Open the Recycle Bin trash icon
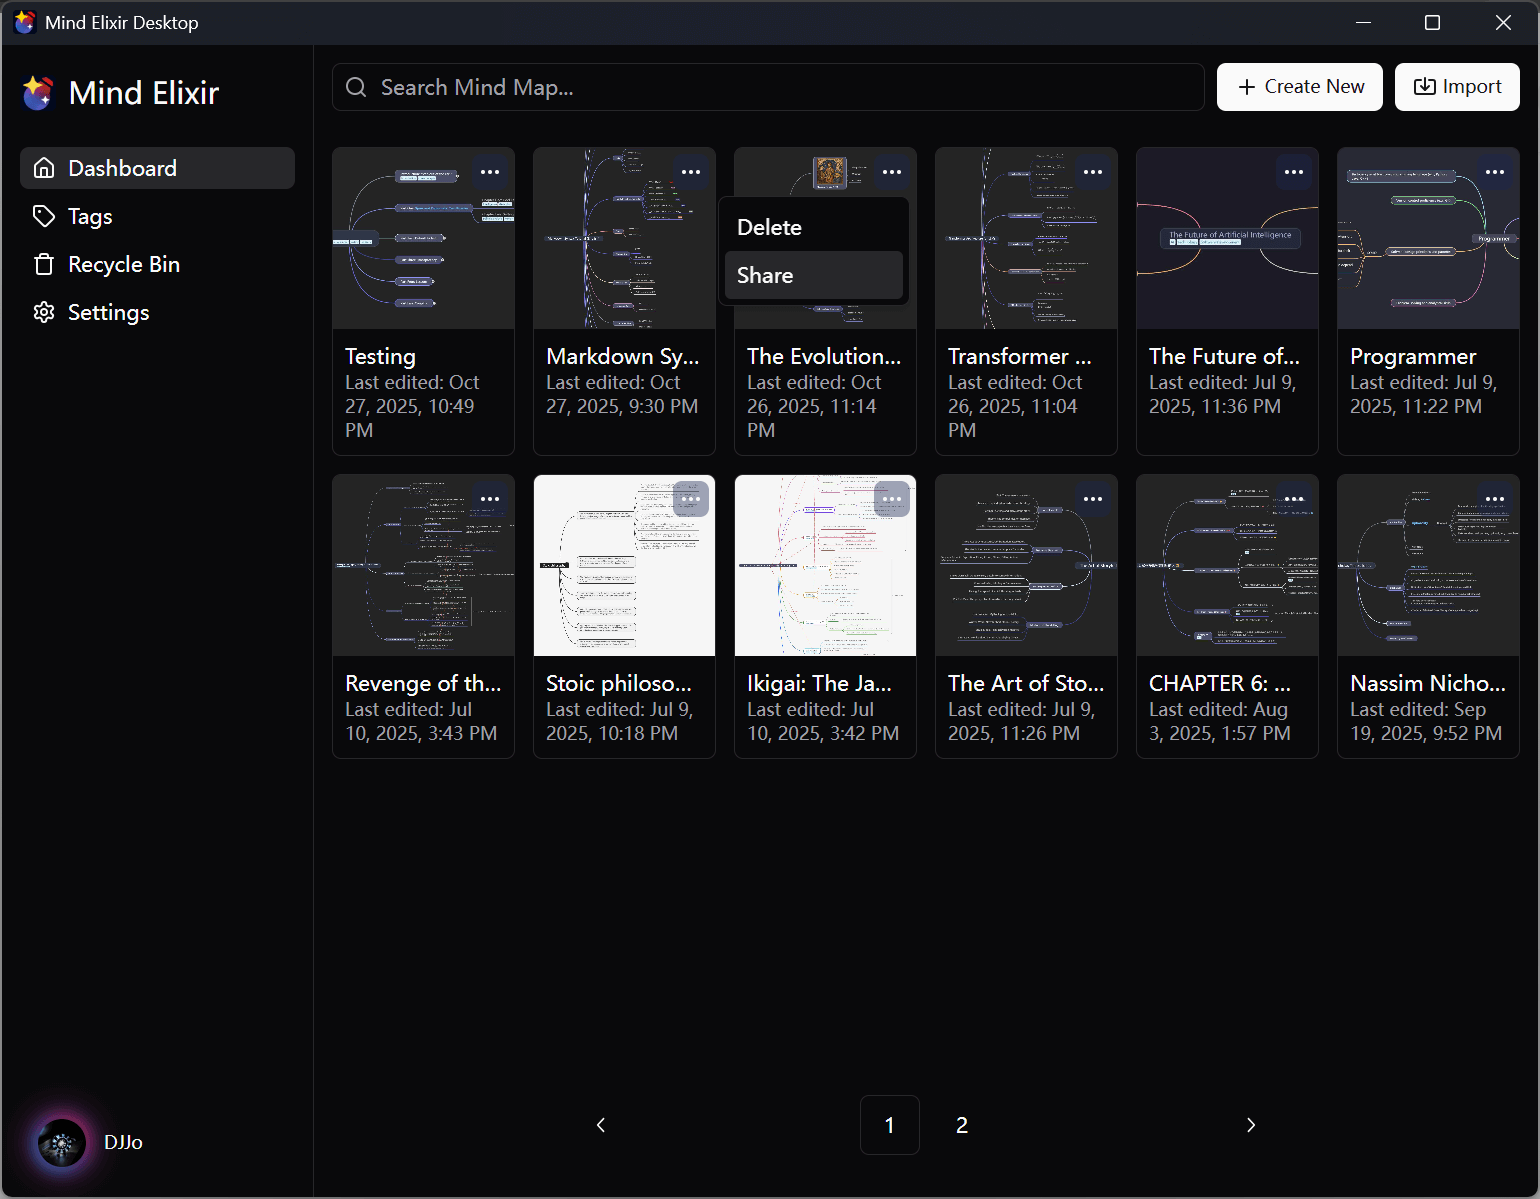 click(x=44, y=264)
